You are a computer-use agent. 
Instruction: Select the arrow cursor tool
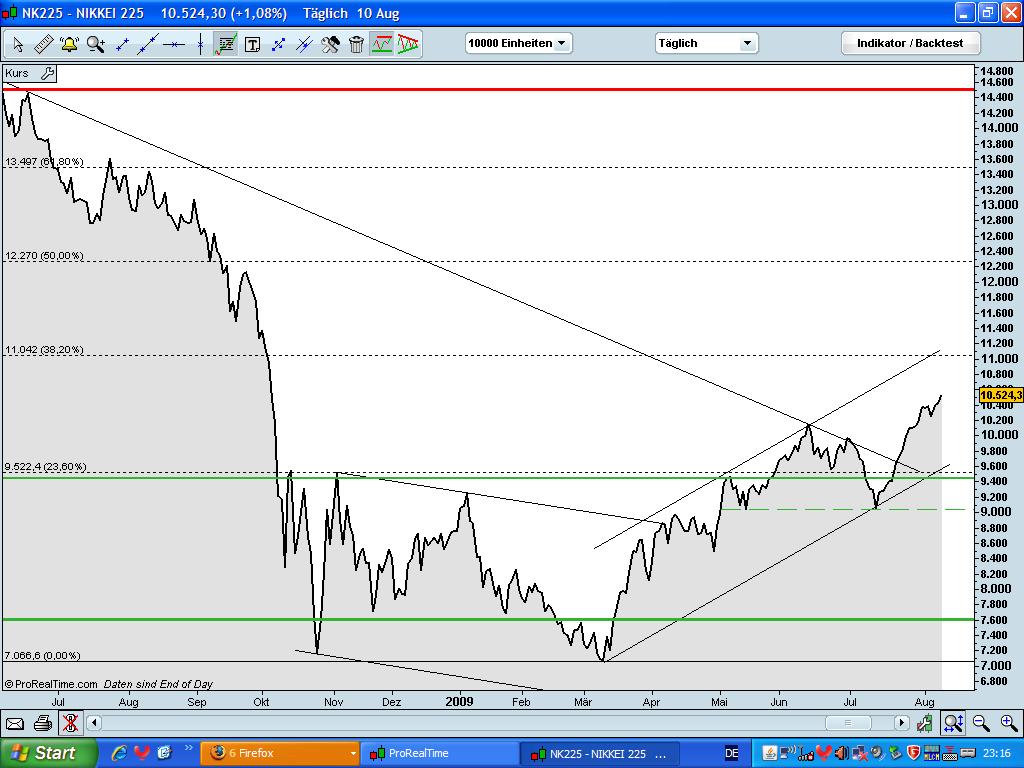point(18,44)
